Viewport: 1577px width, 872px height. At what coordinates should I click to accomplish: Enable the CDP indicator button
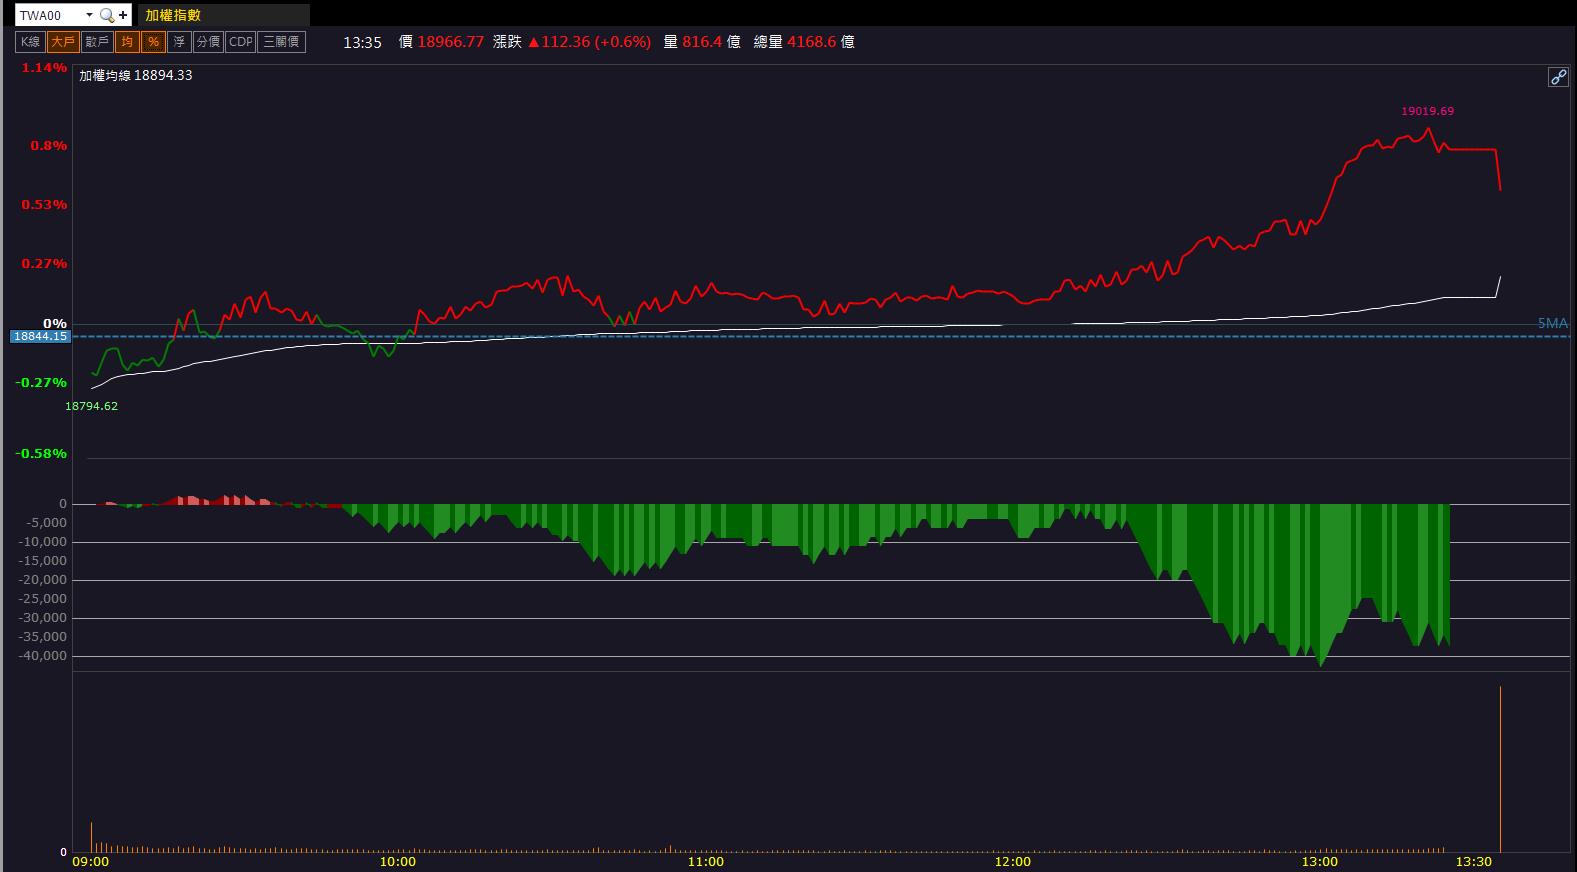[x=241, y=42]
